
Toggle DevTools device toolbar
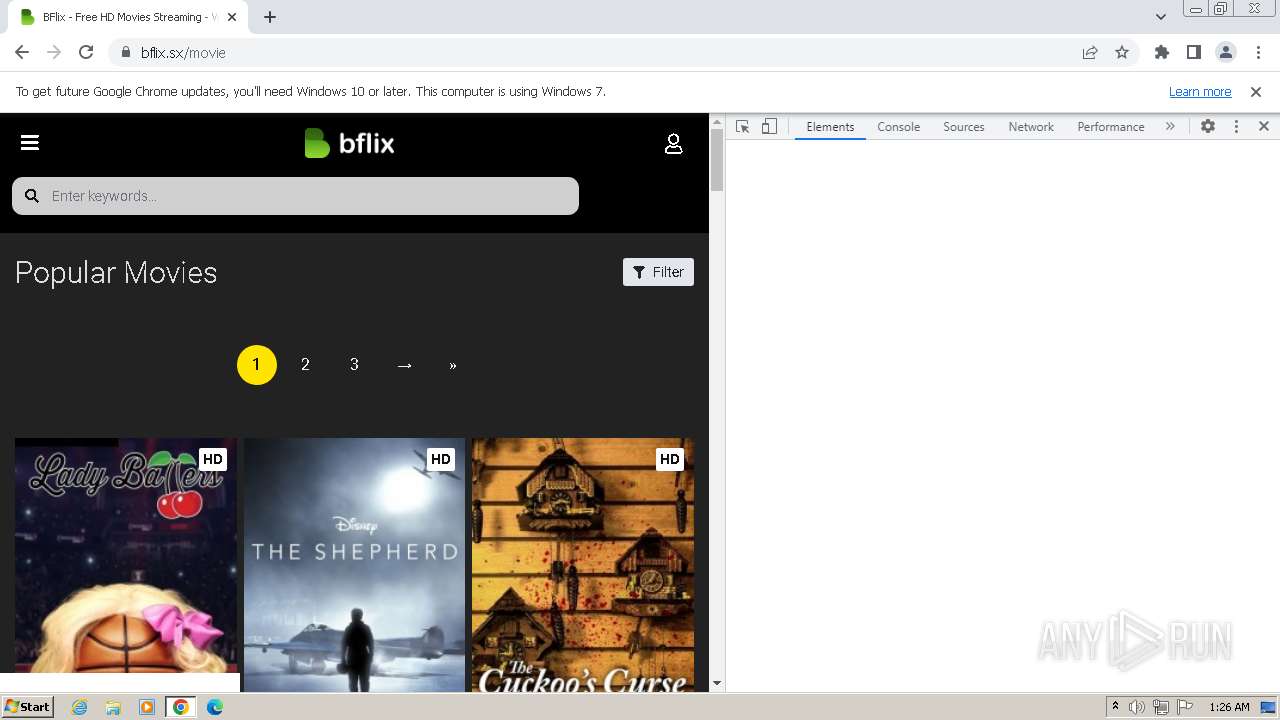point(769,127)
